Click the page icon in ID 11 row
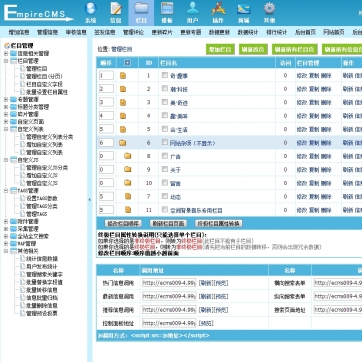362x362 pixels. coord(128,210)
